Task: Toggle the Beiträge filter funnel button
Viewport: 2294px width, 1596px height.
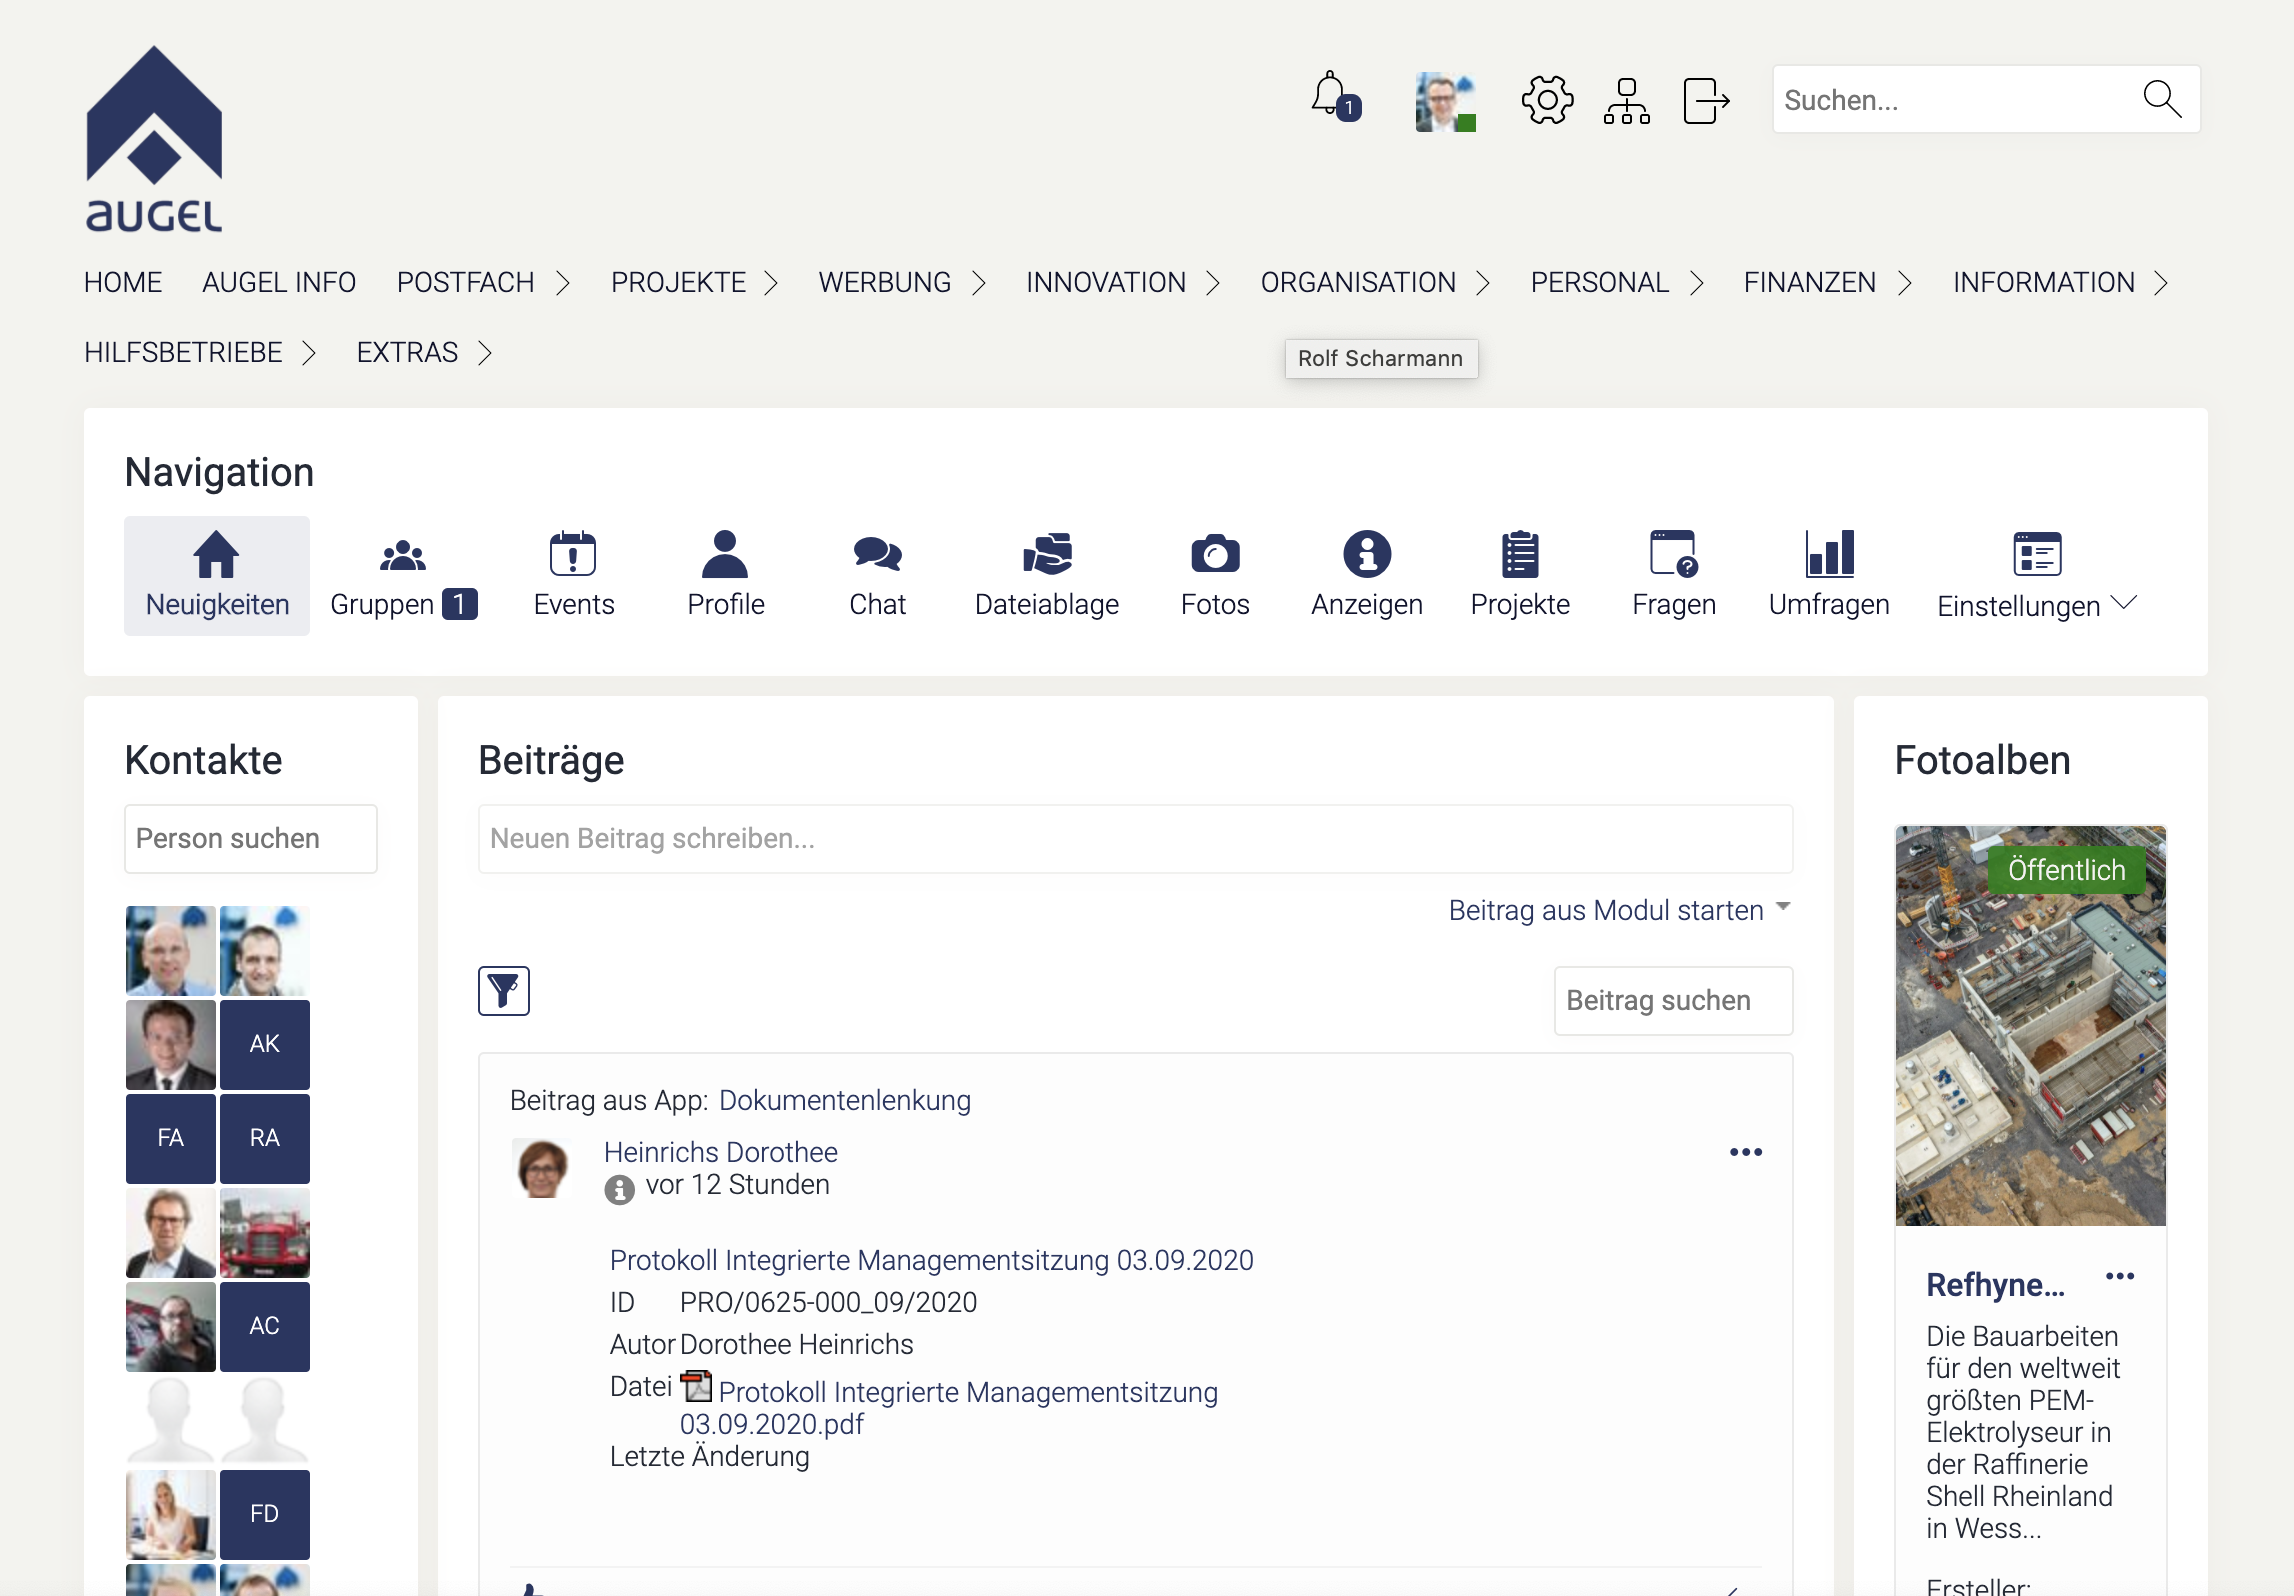Action: (x=504, y=991)
